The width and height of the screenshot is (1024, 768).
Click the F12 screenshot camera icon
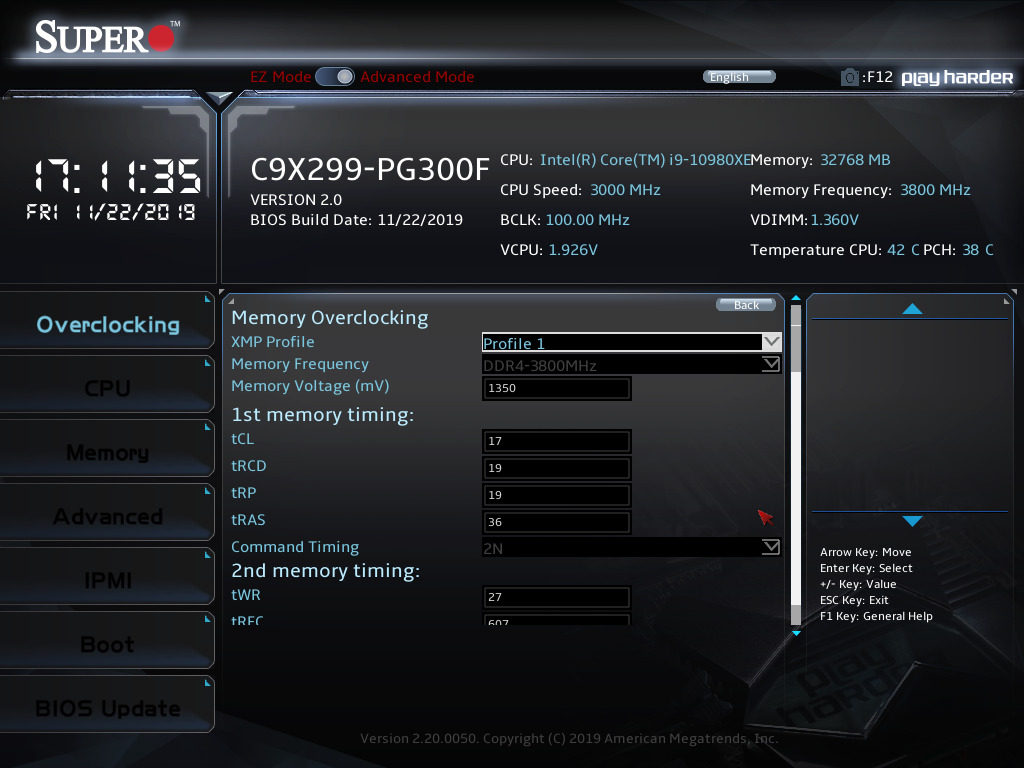(x=849, y=77)
